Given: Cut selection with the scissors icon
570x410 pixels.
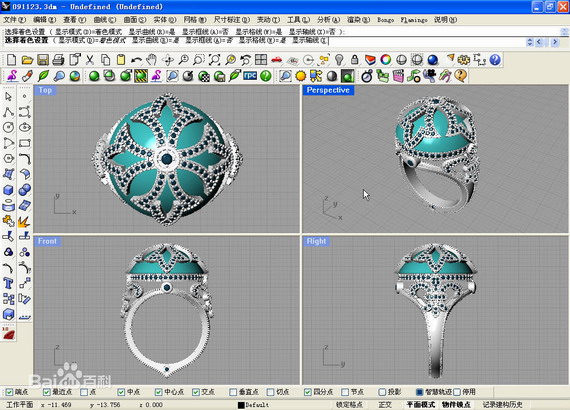Looking at the screenshot, I should tap(89, 60).
